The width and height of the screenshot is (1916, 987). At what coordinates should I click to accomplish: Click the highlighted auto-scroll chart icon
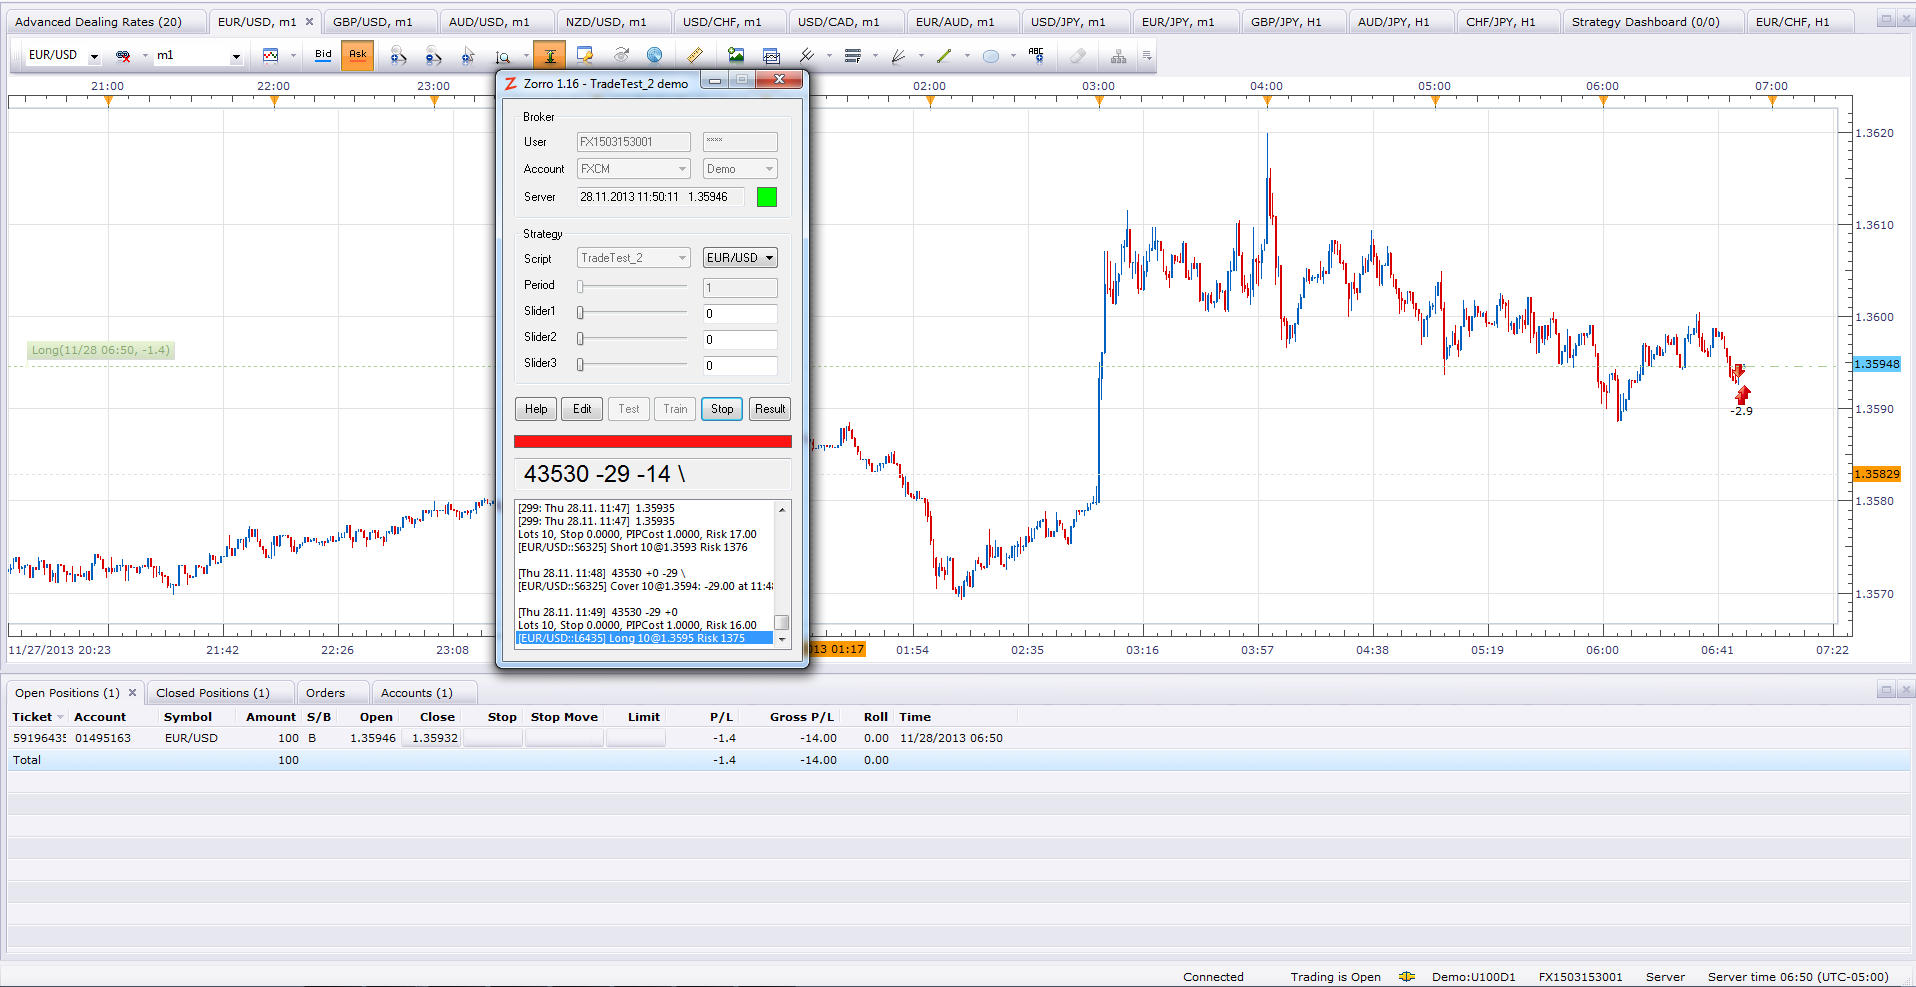[x=549, y=56]
